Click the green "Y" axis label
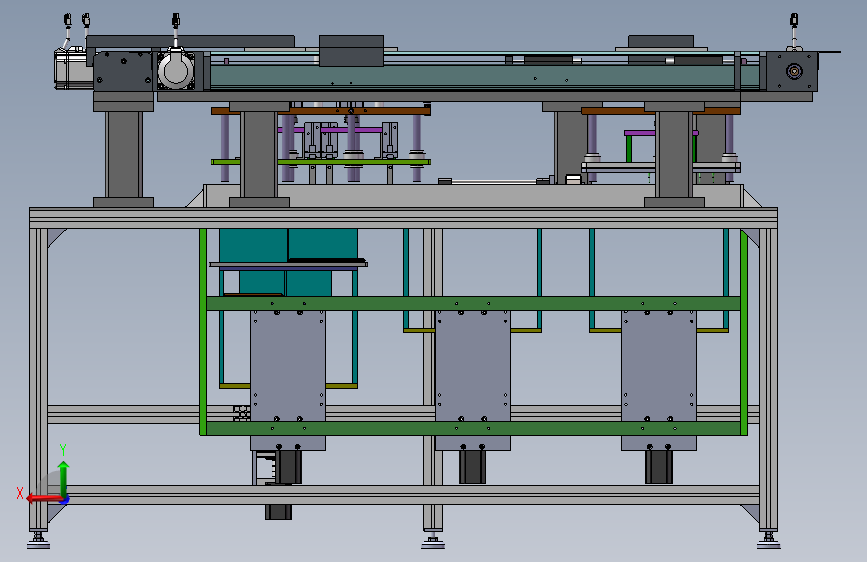Image resolution: width=867 pixels, height=562 pixels. 63,450
